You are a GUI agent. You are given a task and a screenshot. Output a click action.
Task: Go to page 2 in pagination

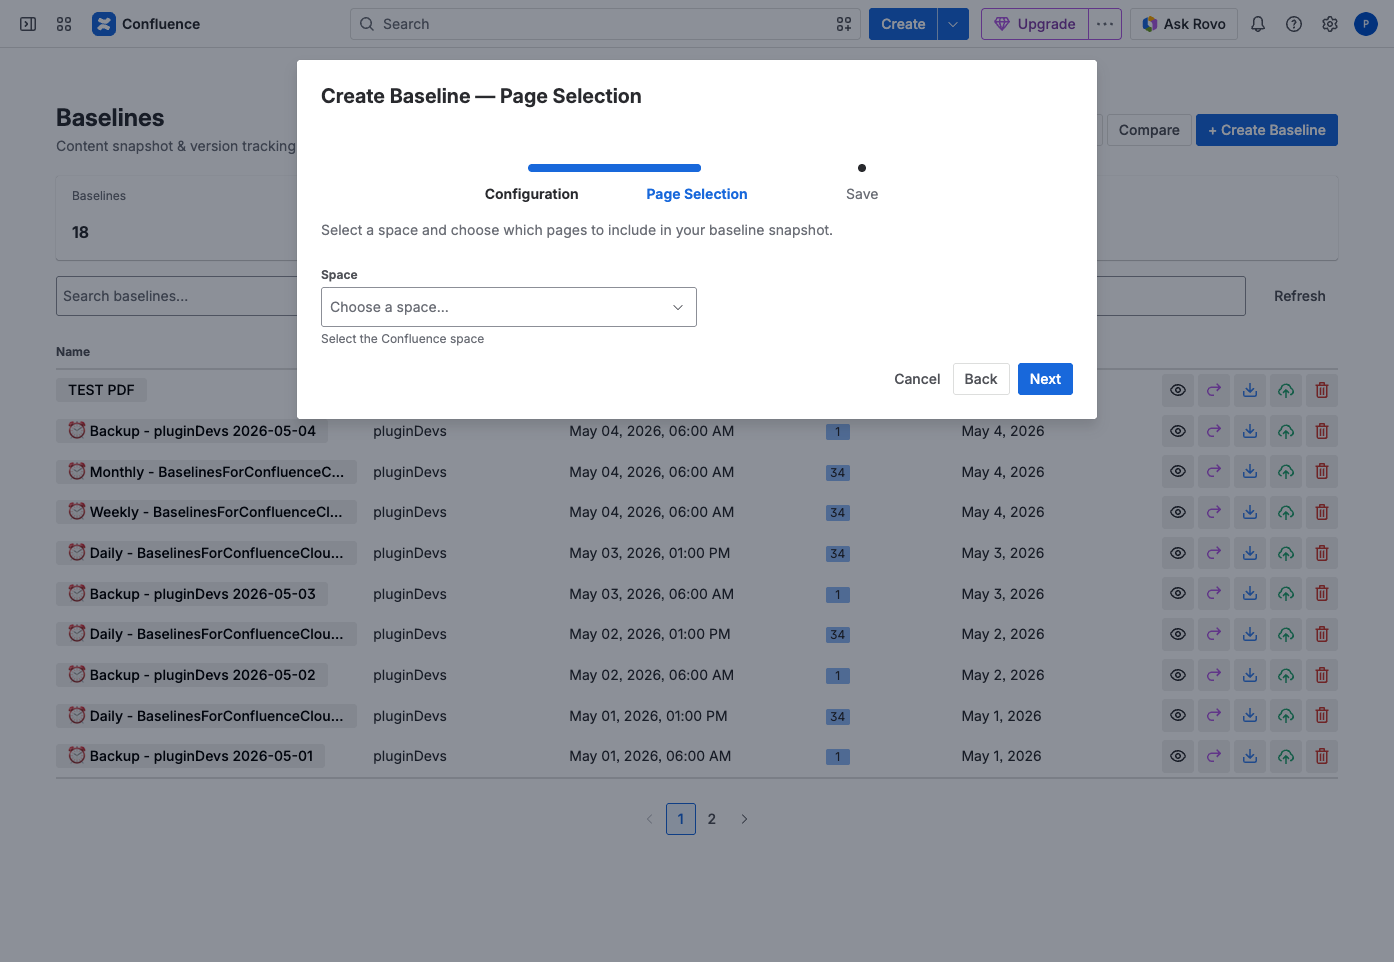pyautogui.click(x=712, y=819)
